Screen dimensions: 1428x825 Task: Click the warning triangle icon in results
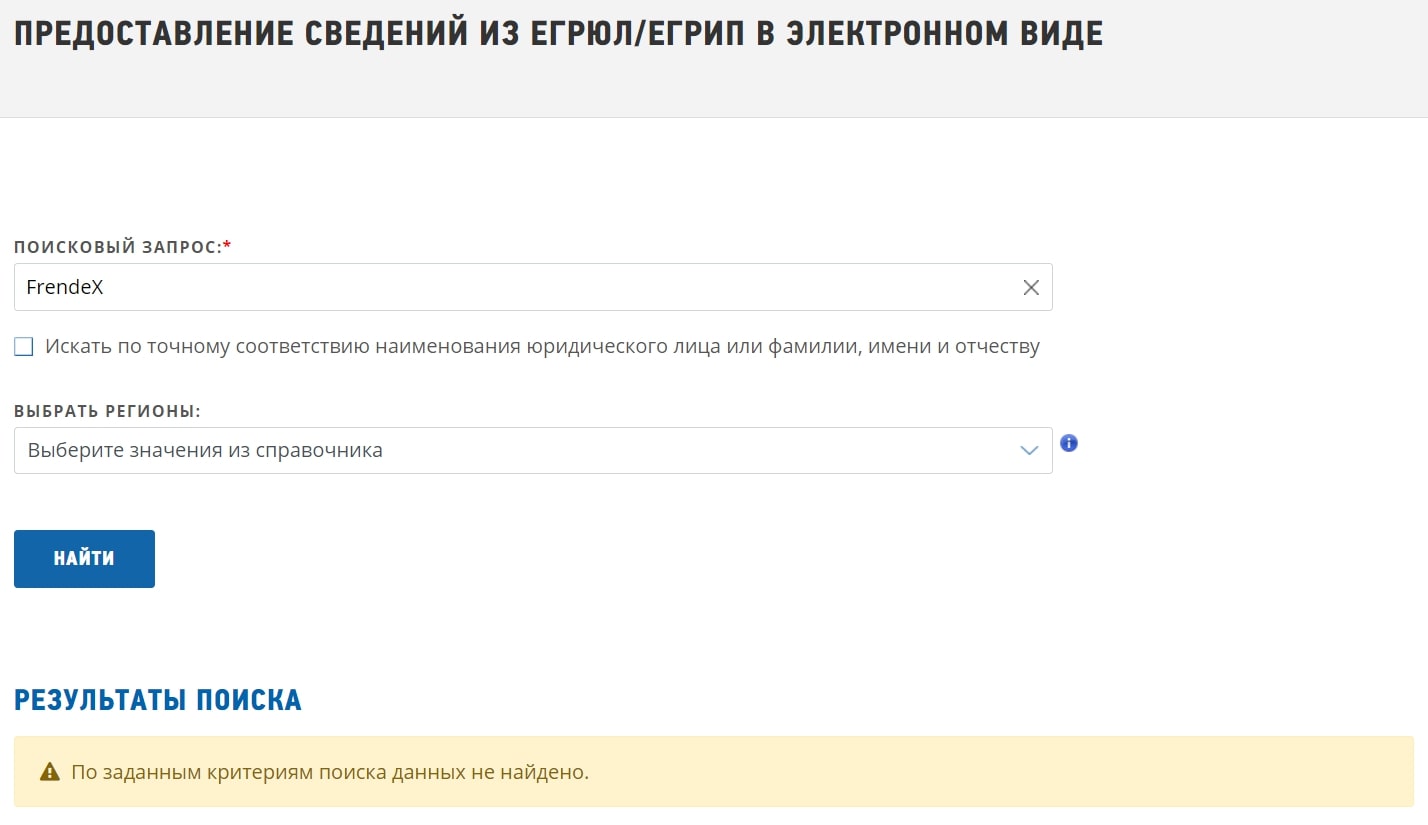click(x=49, y=773)
